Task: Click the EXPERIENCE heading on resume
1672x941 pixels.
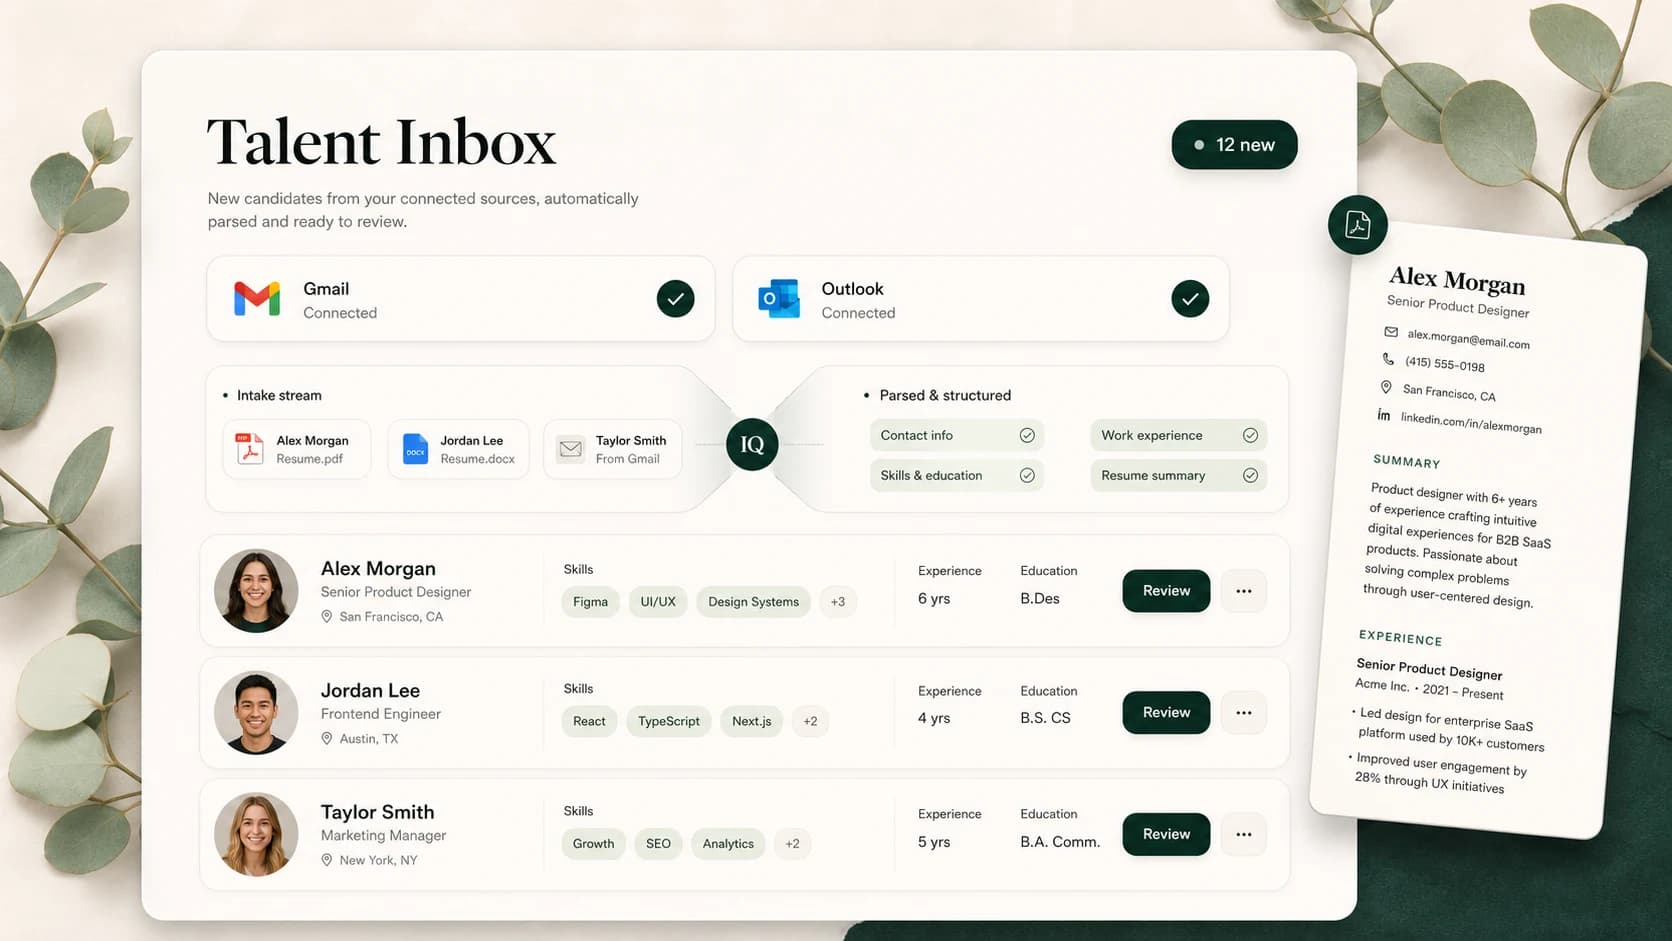Action: pos(1400,638)
